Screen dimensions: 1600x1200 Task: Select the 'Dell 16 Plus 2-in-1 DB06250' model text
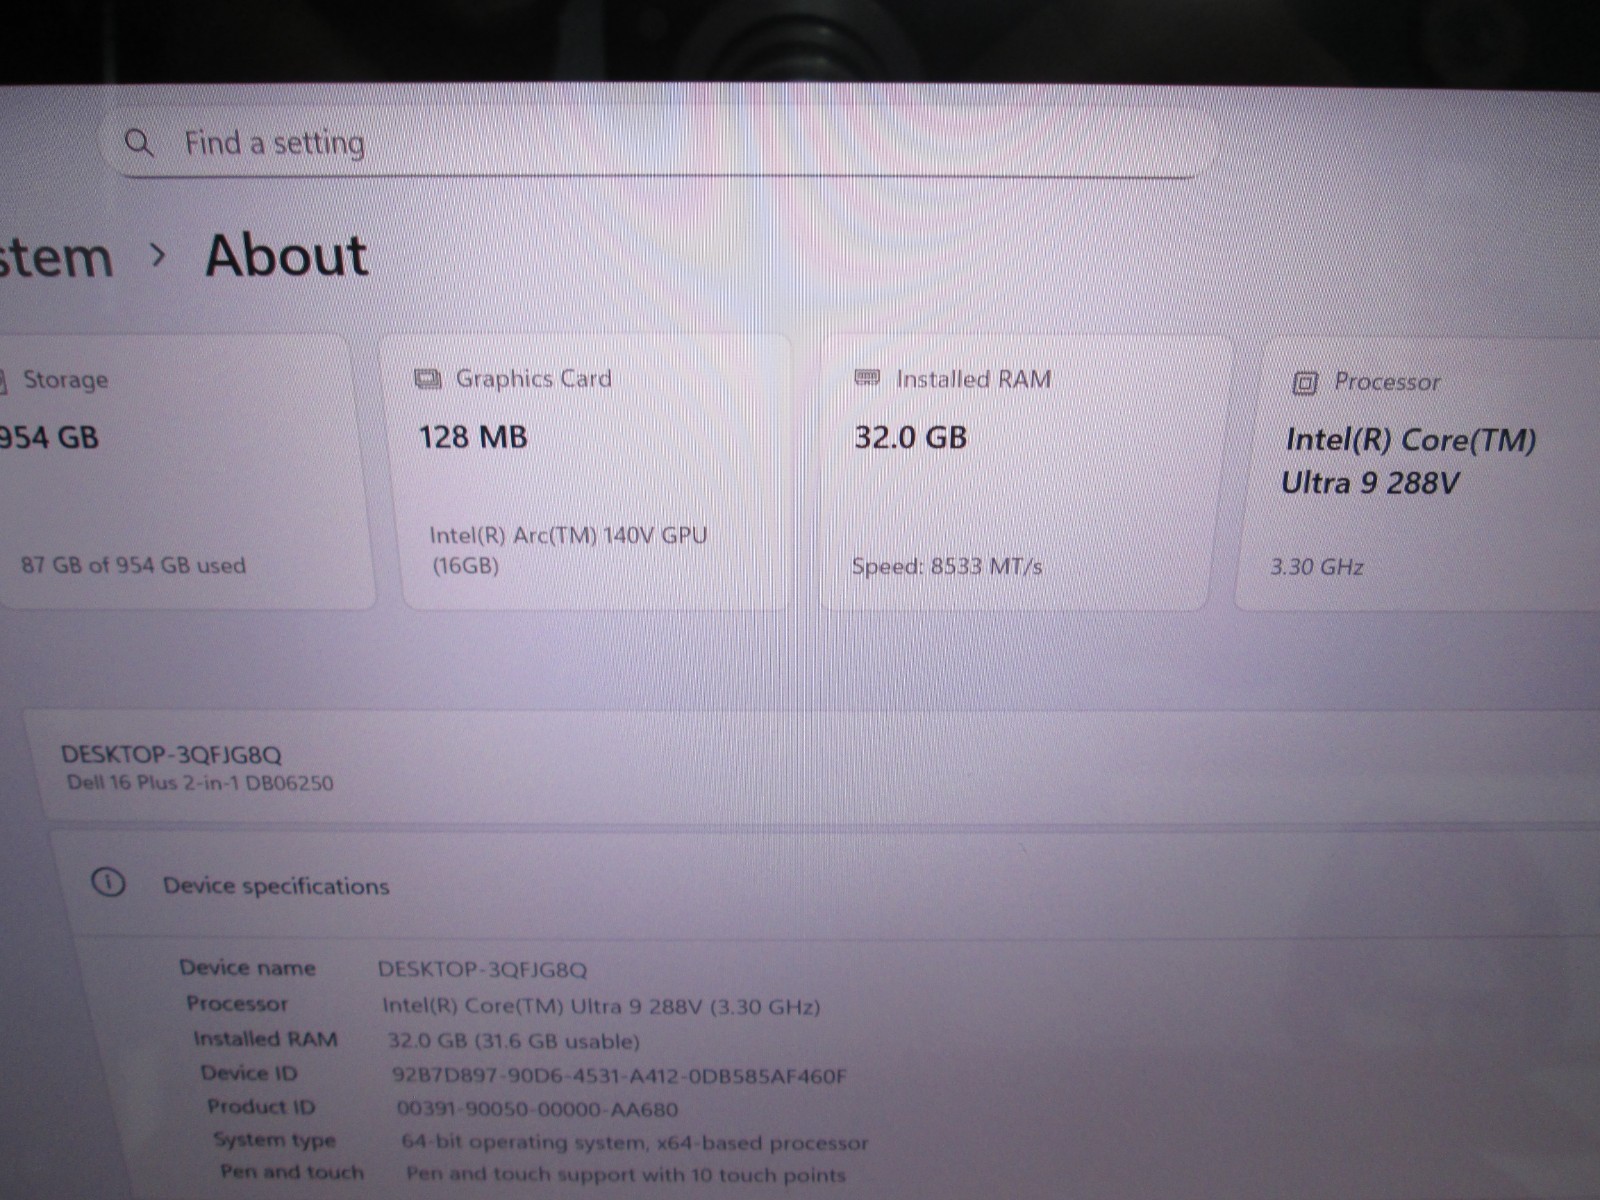tap(200, 782)
